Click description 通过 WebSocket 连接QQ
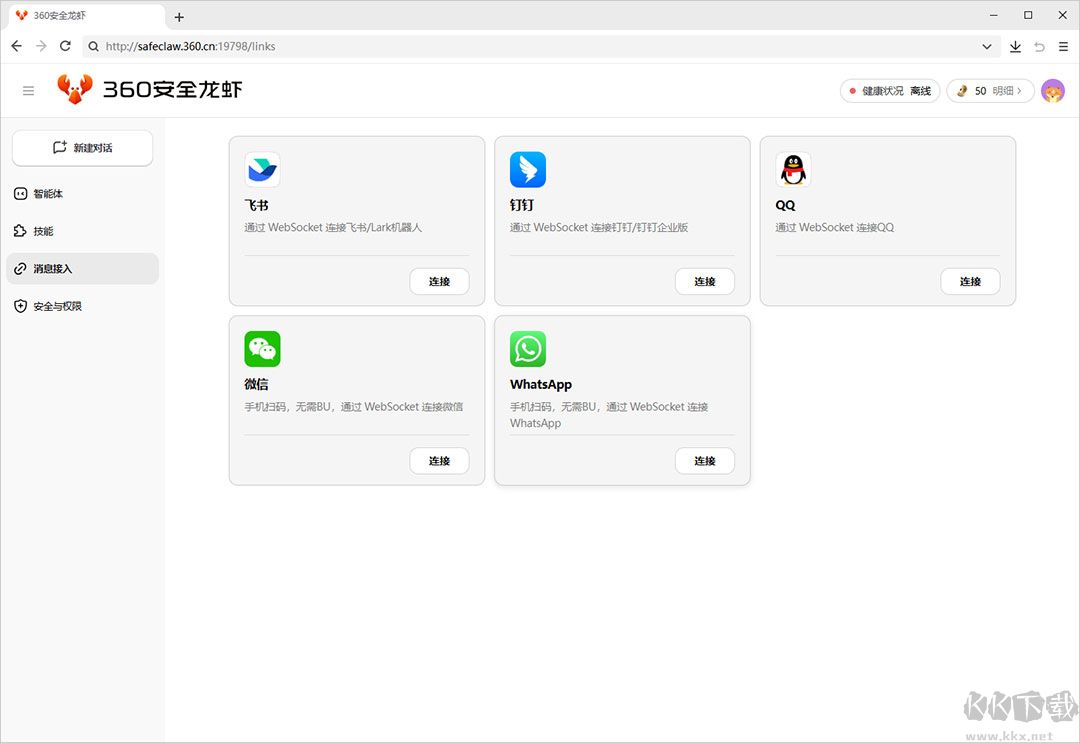 click(x=835, y=227)
